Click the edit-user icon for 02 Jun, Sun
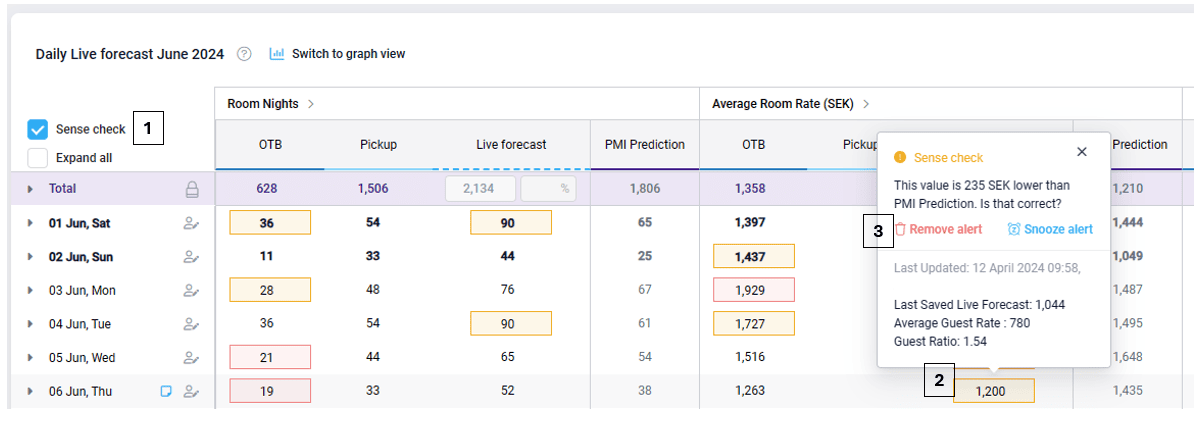This screenshot has width=1196, height=424. coord(190,257)
